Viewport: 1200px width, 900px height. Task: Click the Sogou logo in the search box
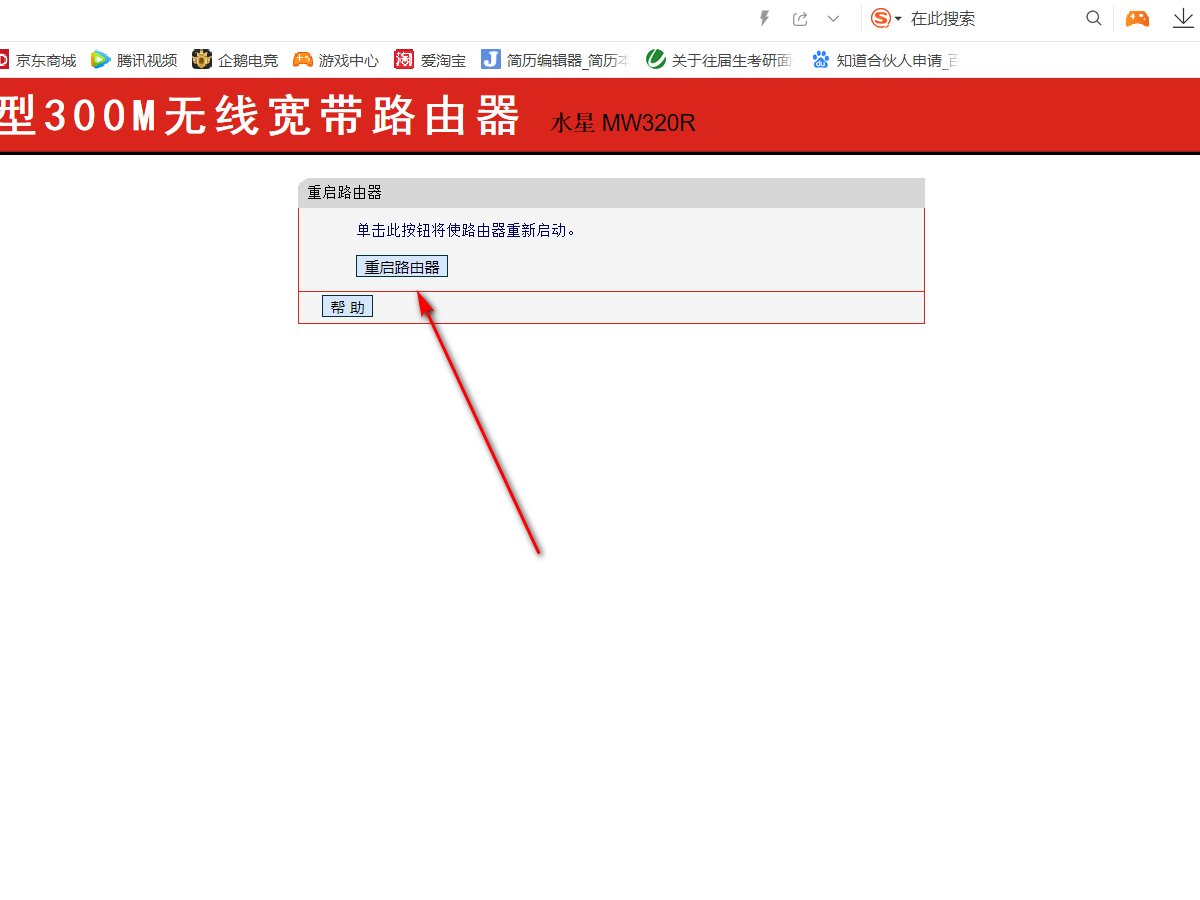tap(881, 18)
